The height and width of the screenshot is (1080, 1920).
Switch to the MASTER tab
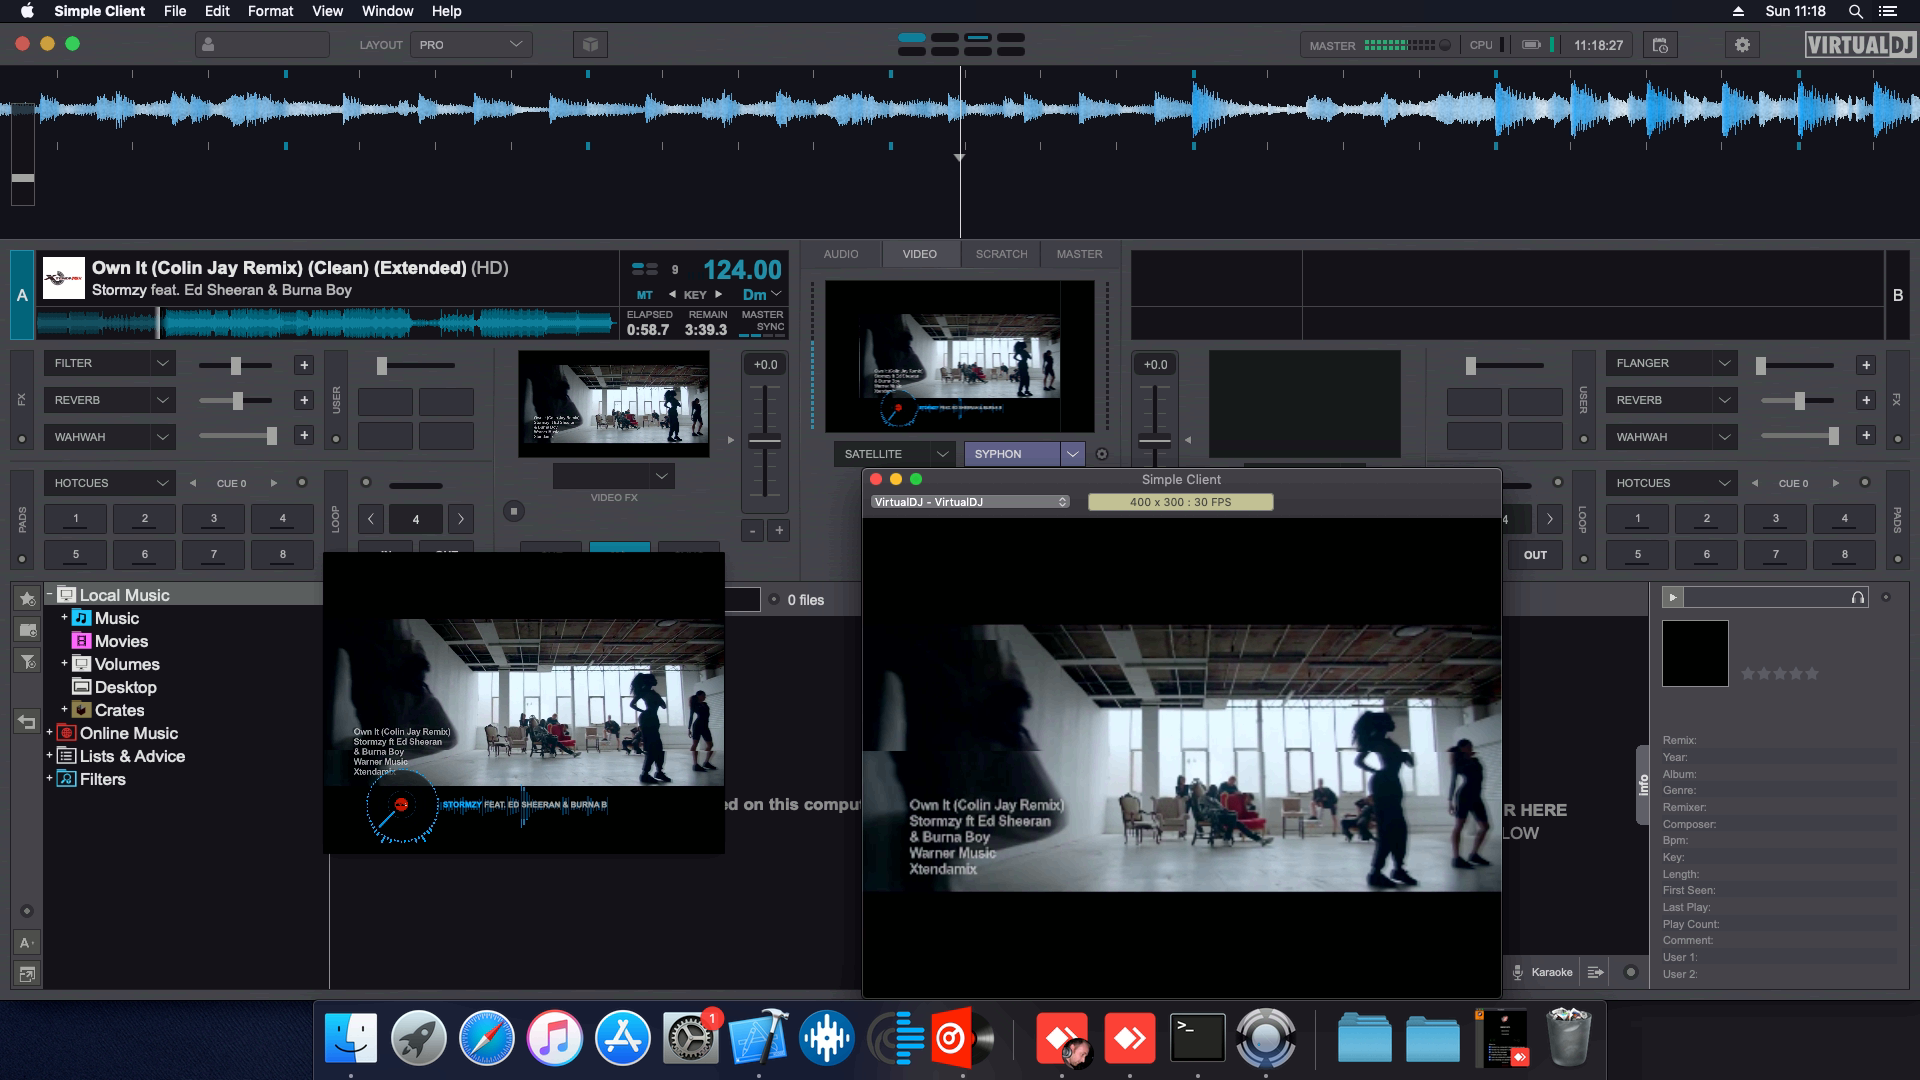coord(1079,254)
